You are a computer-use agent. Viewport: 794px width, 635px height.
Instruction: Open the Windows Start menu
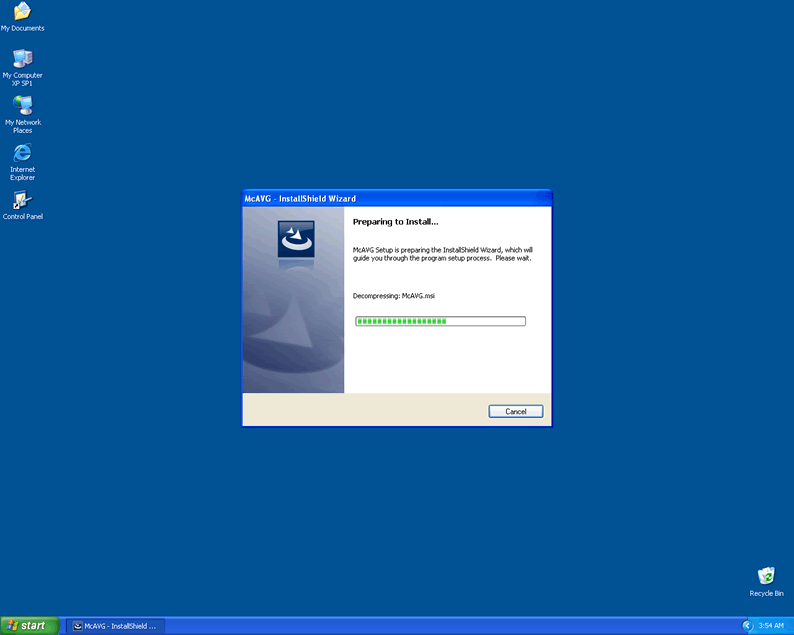pos(29,626)
